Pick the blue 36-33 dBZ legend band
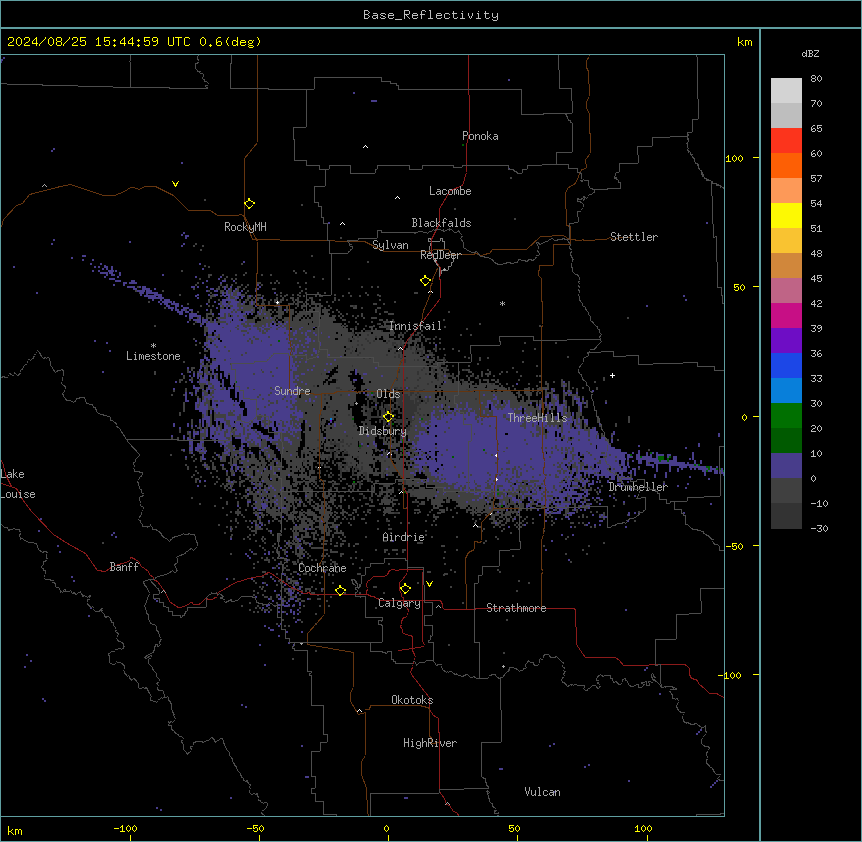The image size is (862, 842). (x=786, y=365)
